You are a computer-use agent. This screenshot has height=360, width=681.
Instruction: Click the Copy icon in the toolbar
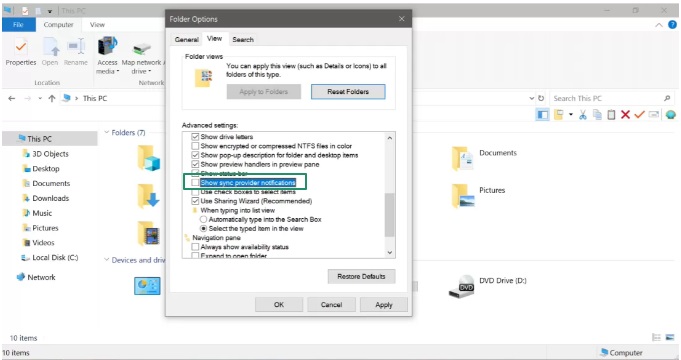597,115
